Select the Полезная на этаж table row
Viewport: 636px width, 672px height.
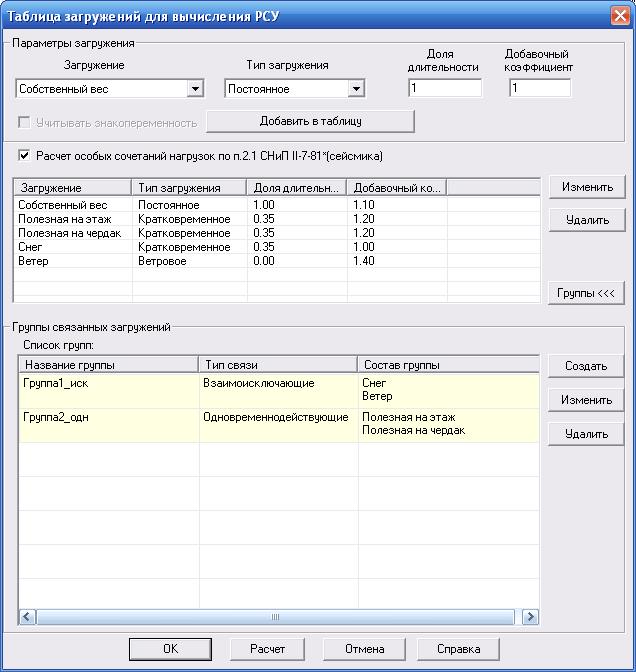tap(277, 219)
